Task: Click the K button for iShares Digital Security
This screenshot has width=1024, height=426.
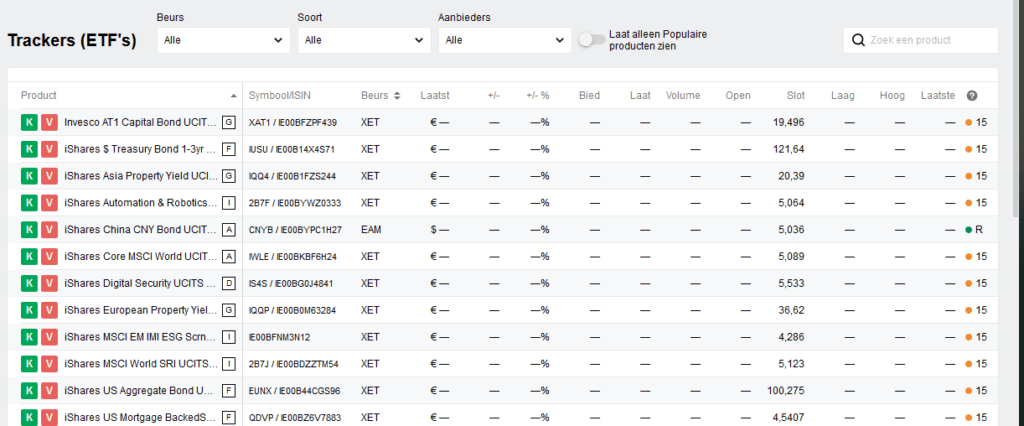Action: click(x=29, y=283)
